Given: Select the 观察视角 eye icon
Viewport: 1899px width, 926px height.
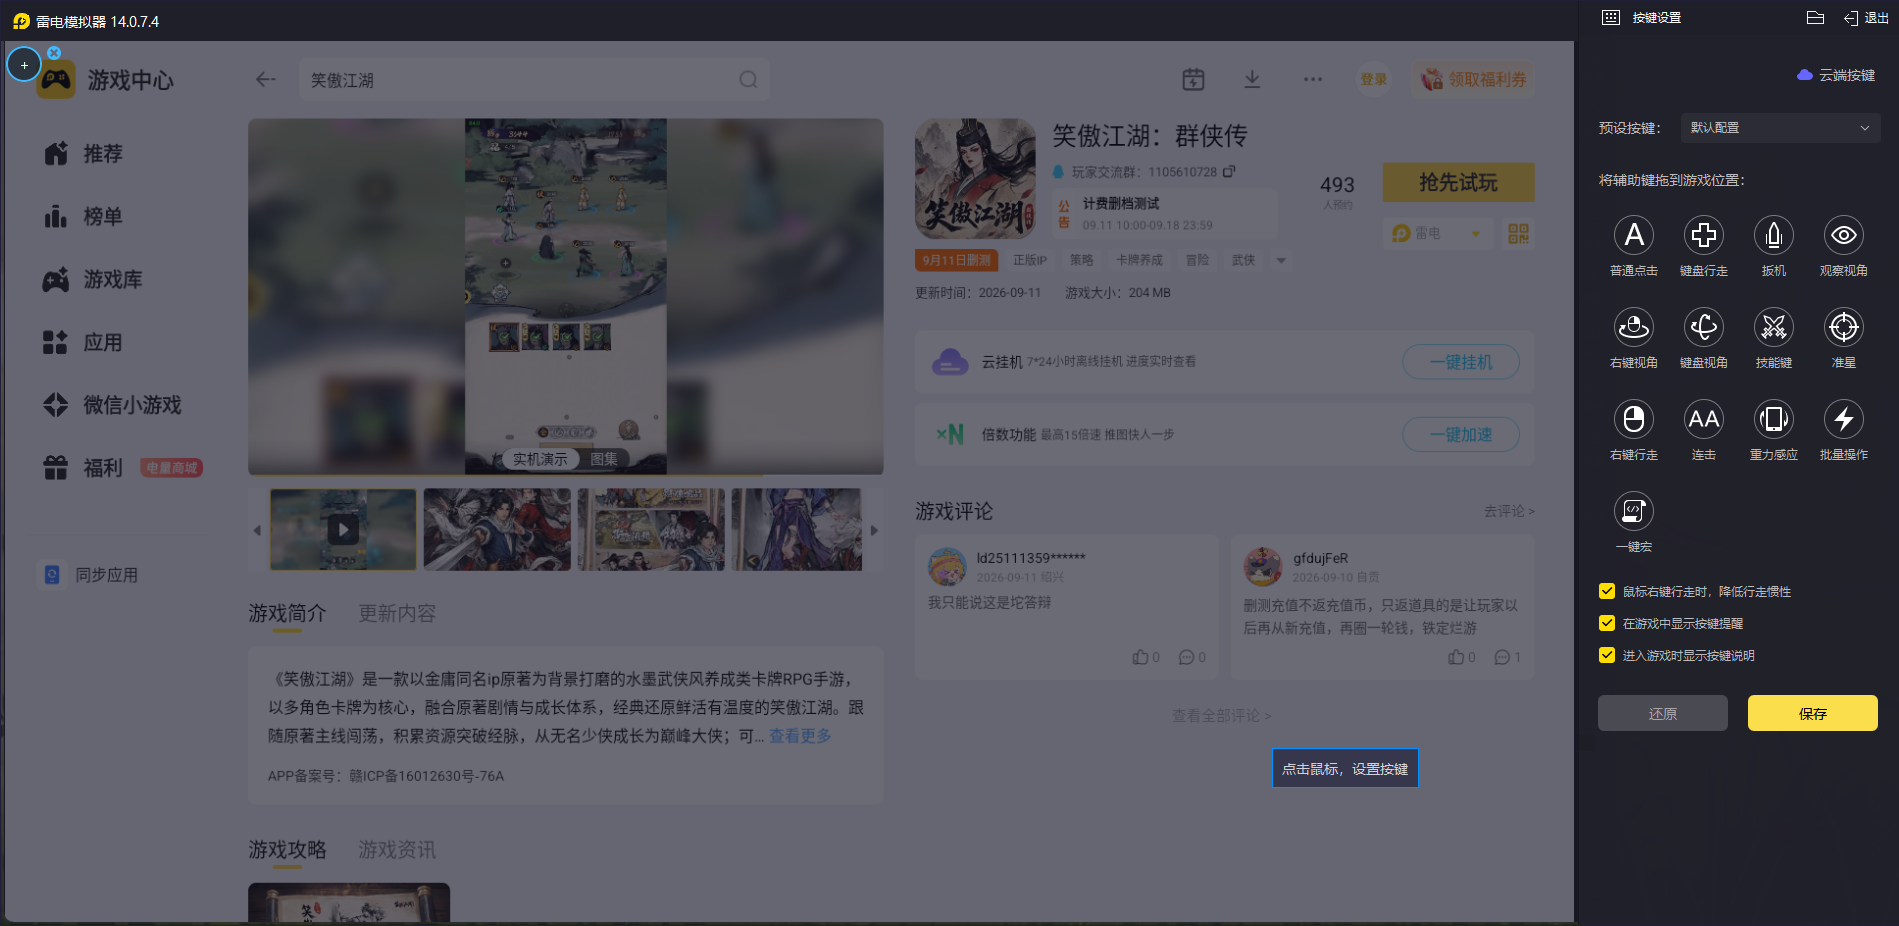Looking at the screenshot, I should click(1843, 235).
